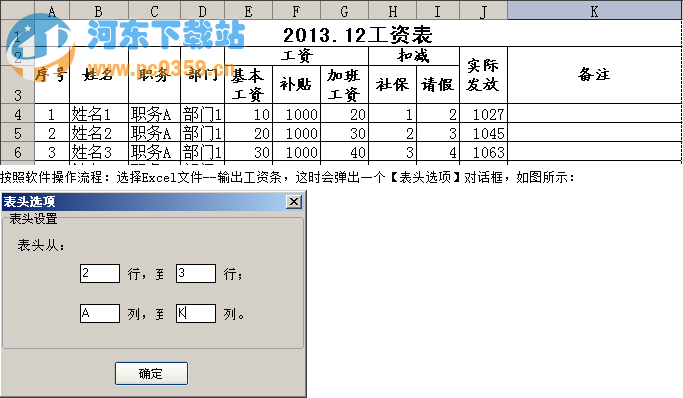Click the title cell 2013.12工资表
Viewport: 683px width, 398px height.
tap(358, 34)
